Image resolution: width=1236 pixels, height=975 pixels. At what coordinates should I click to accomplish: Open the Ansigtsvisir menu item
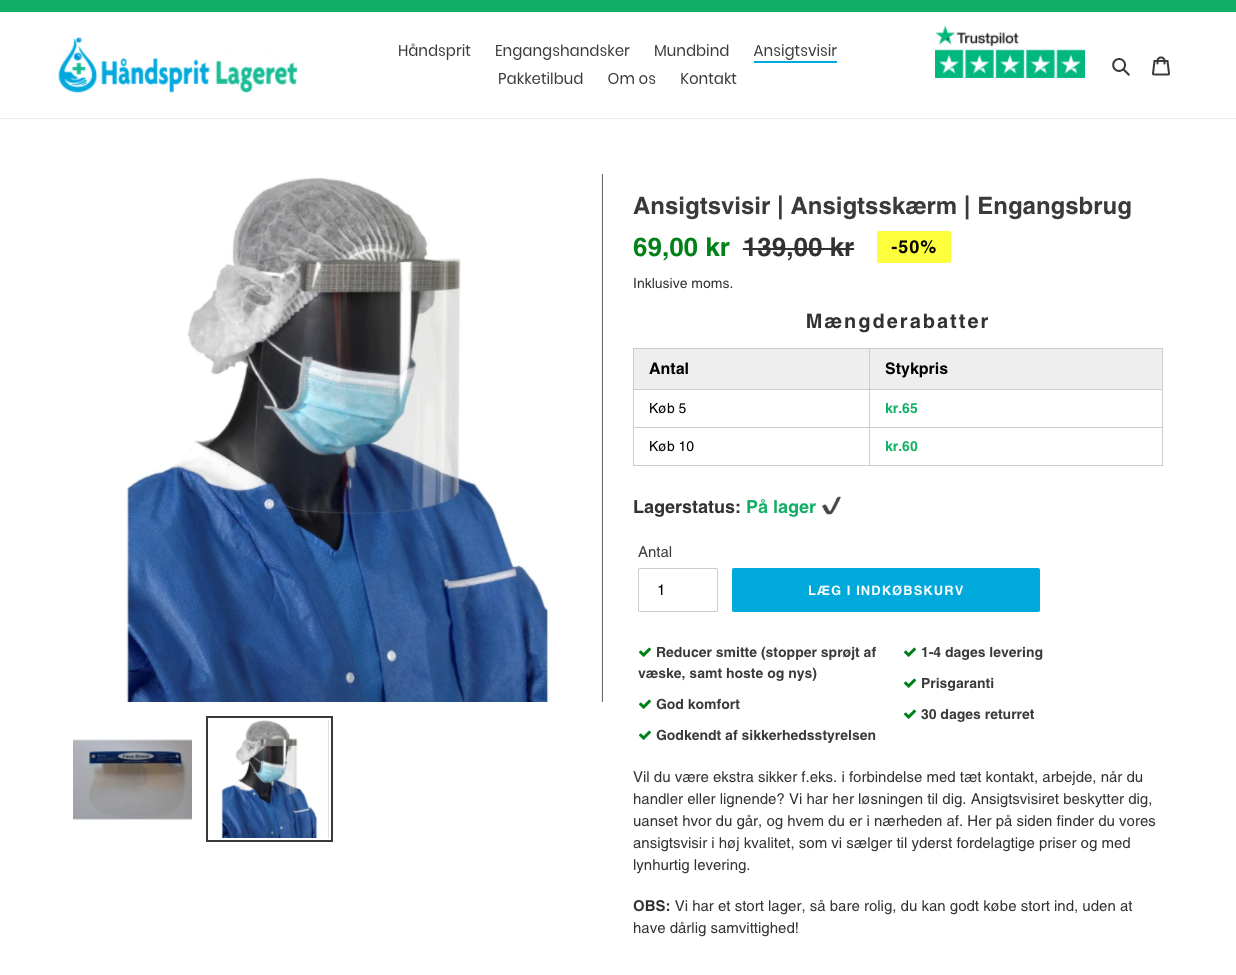coord(795,50)
